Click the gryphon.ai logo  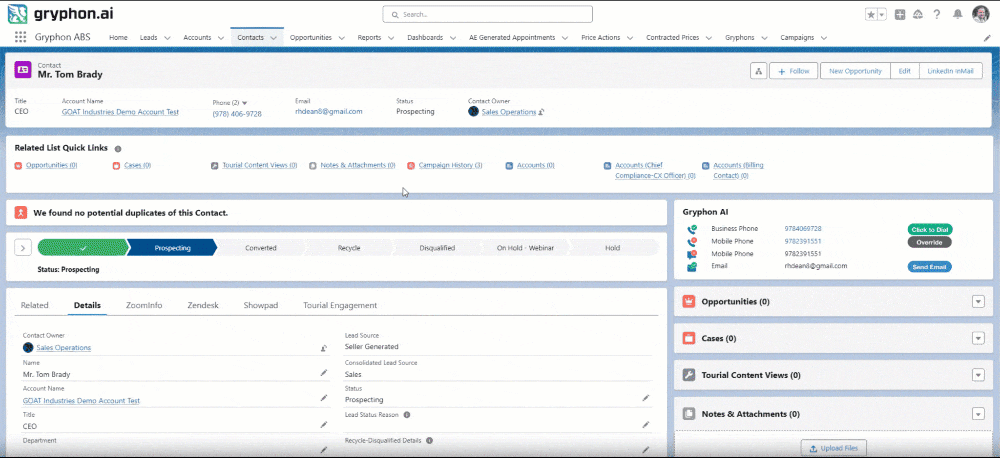pyautogui.click(x=61, y=13)
